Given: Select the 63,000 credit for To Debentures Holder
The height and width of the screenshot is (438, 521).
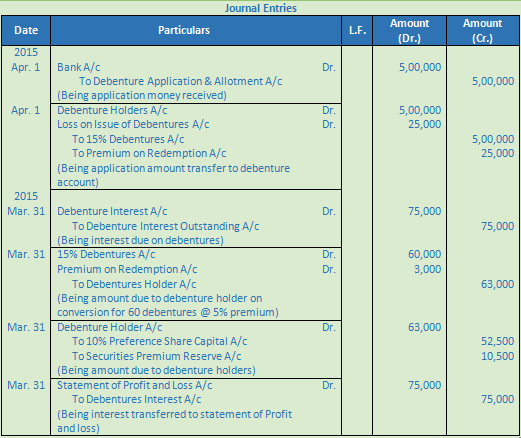Looking at the screenshot, I should 497,284.
